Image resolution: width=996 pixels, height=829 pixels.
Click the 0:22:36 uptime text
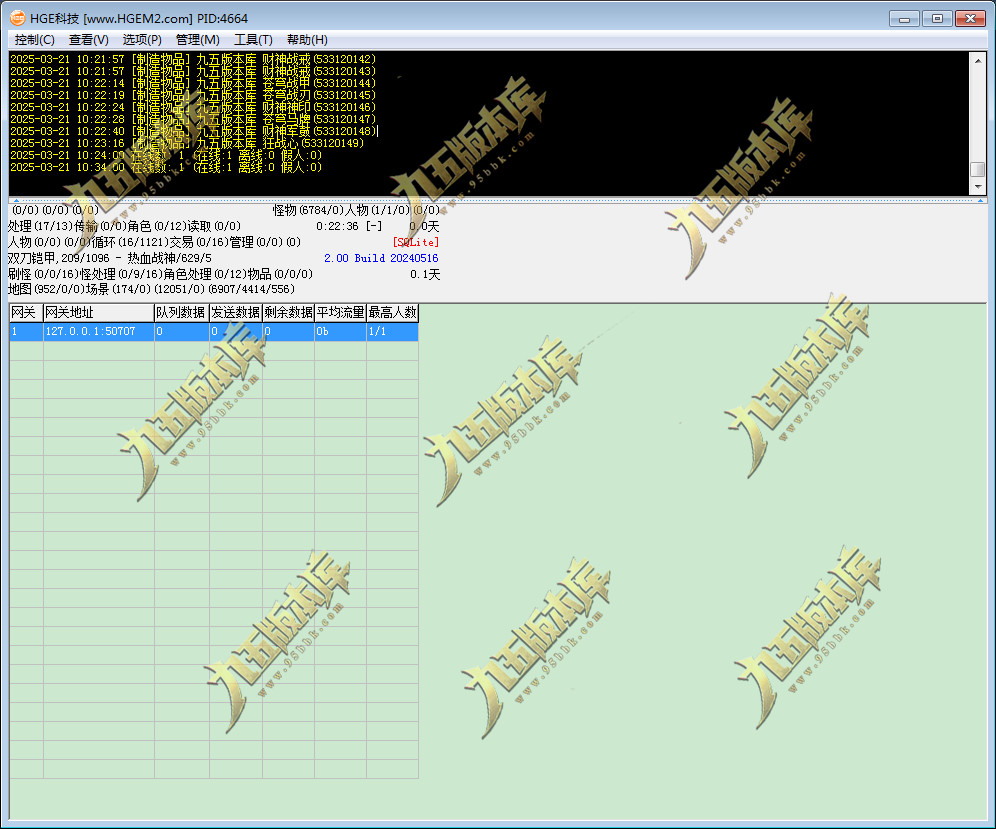click(337, 226)
